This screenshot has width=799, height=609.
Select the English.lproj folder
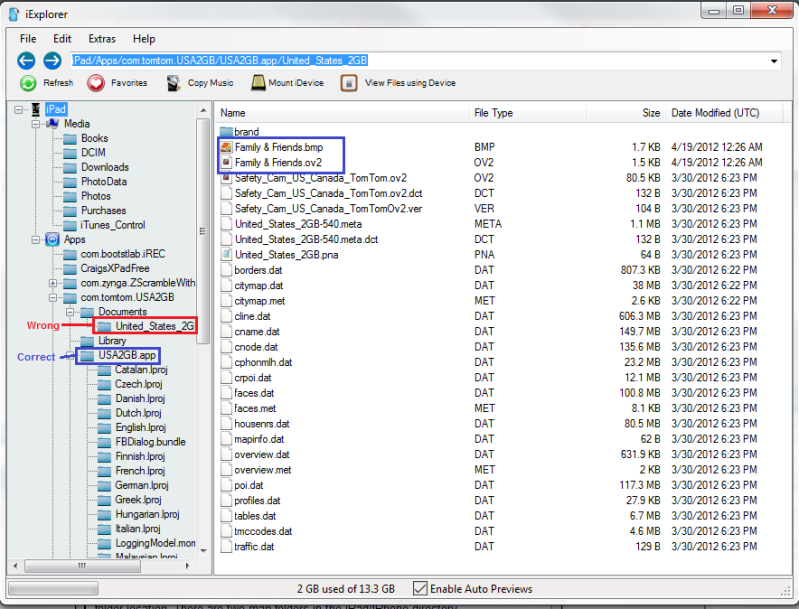(140, 428)
